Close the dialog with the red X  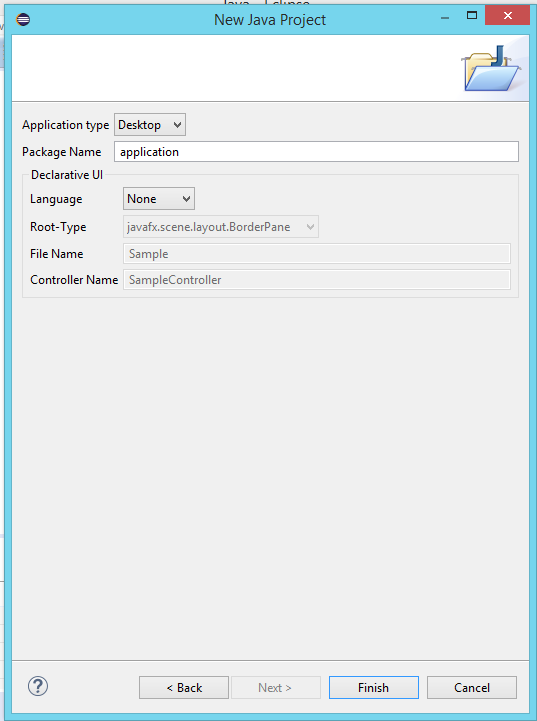(x=508, y=16)
